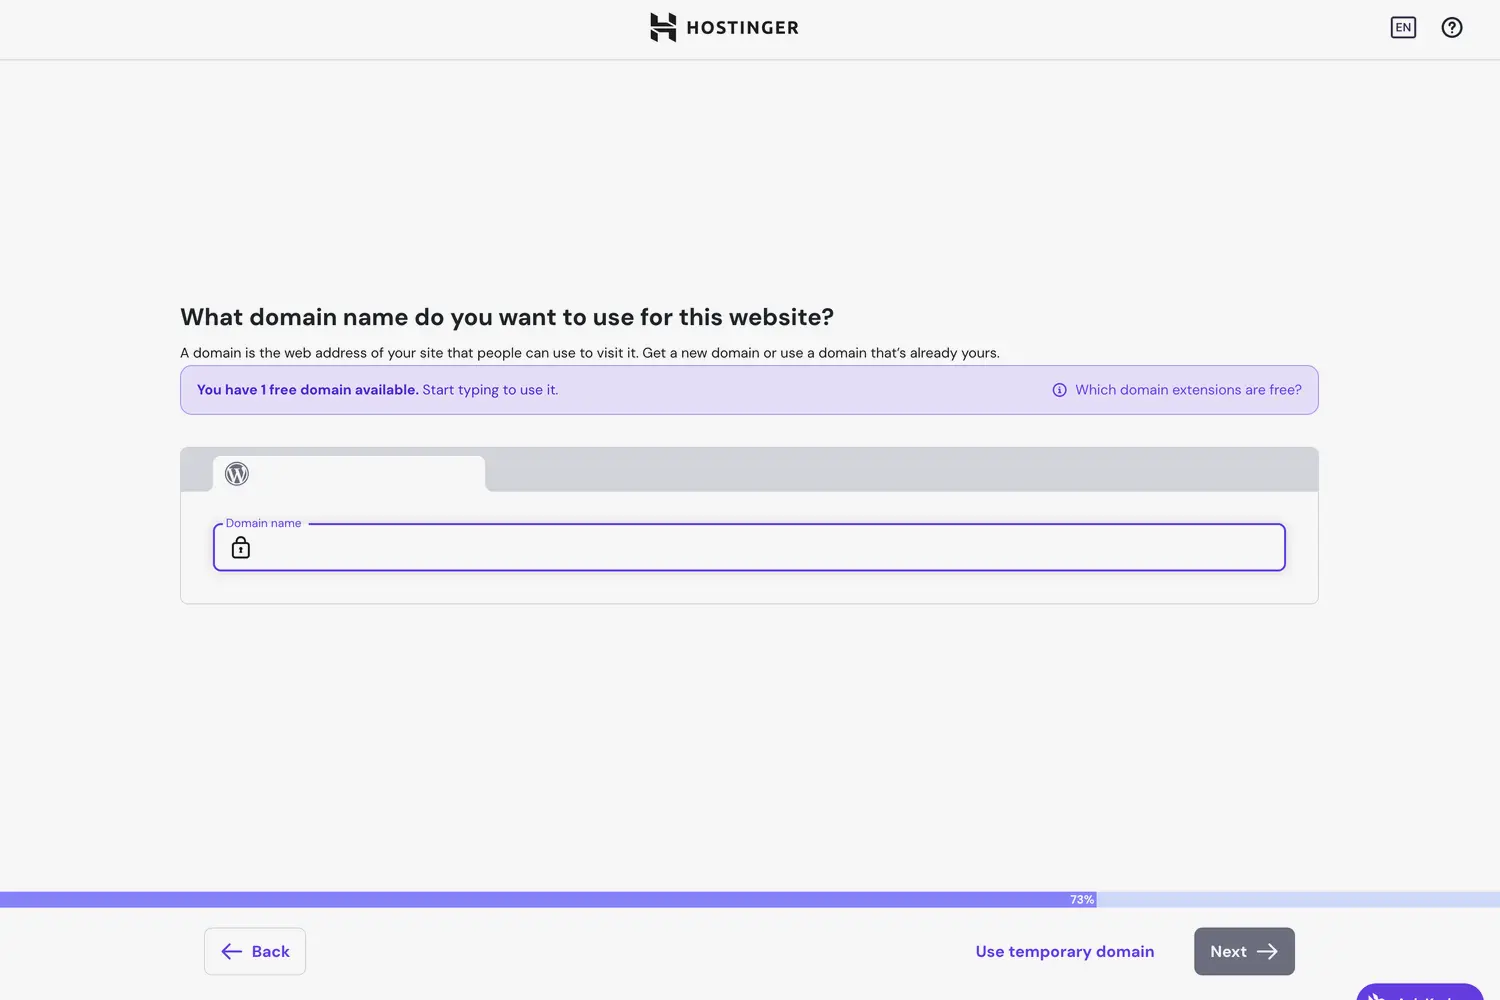Click the info icon beside free extensions

pyautogui.click(x=1059, y=390)
